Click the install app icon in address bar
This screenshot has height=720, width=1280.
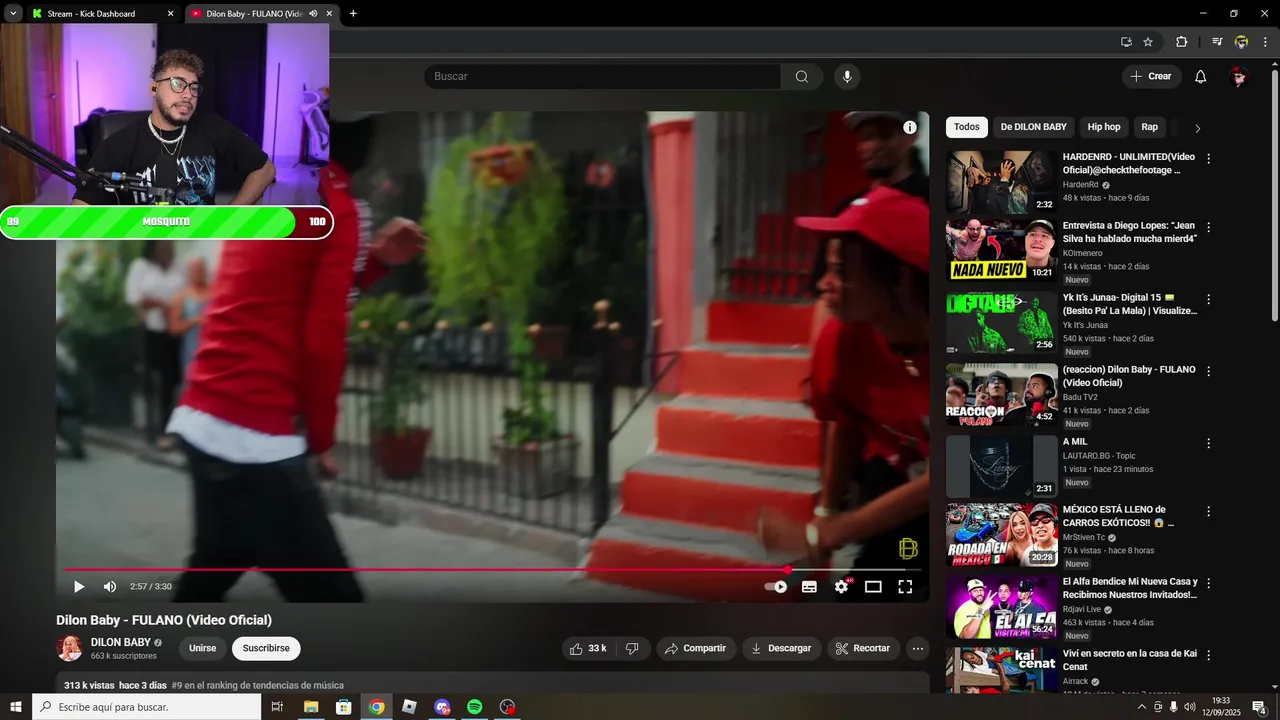pyautogui.click(x=1126, y=42)
